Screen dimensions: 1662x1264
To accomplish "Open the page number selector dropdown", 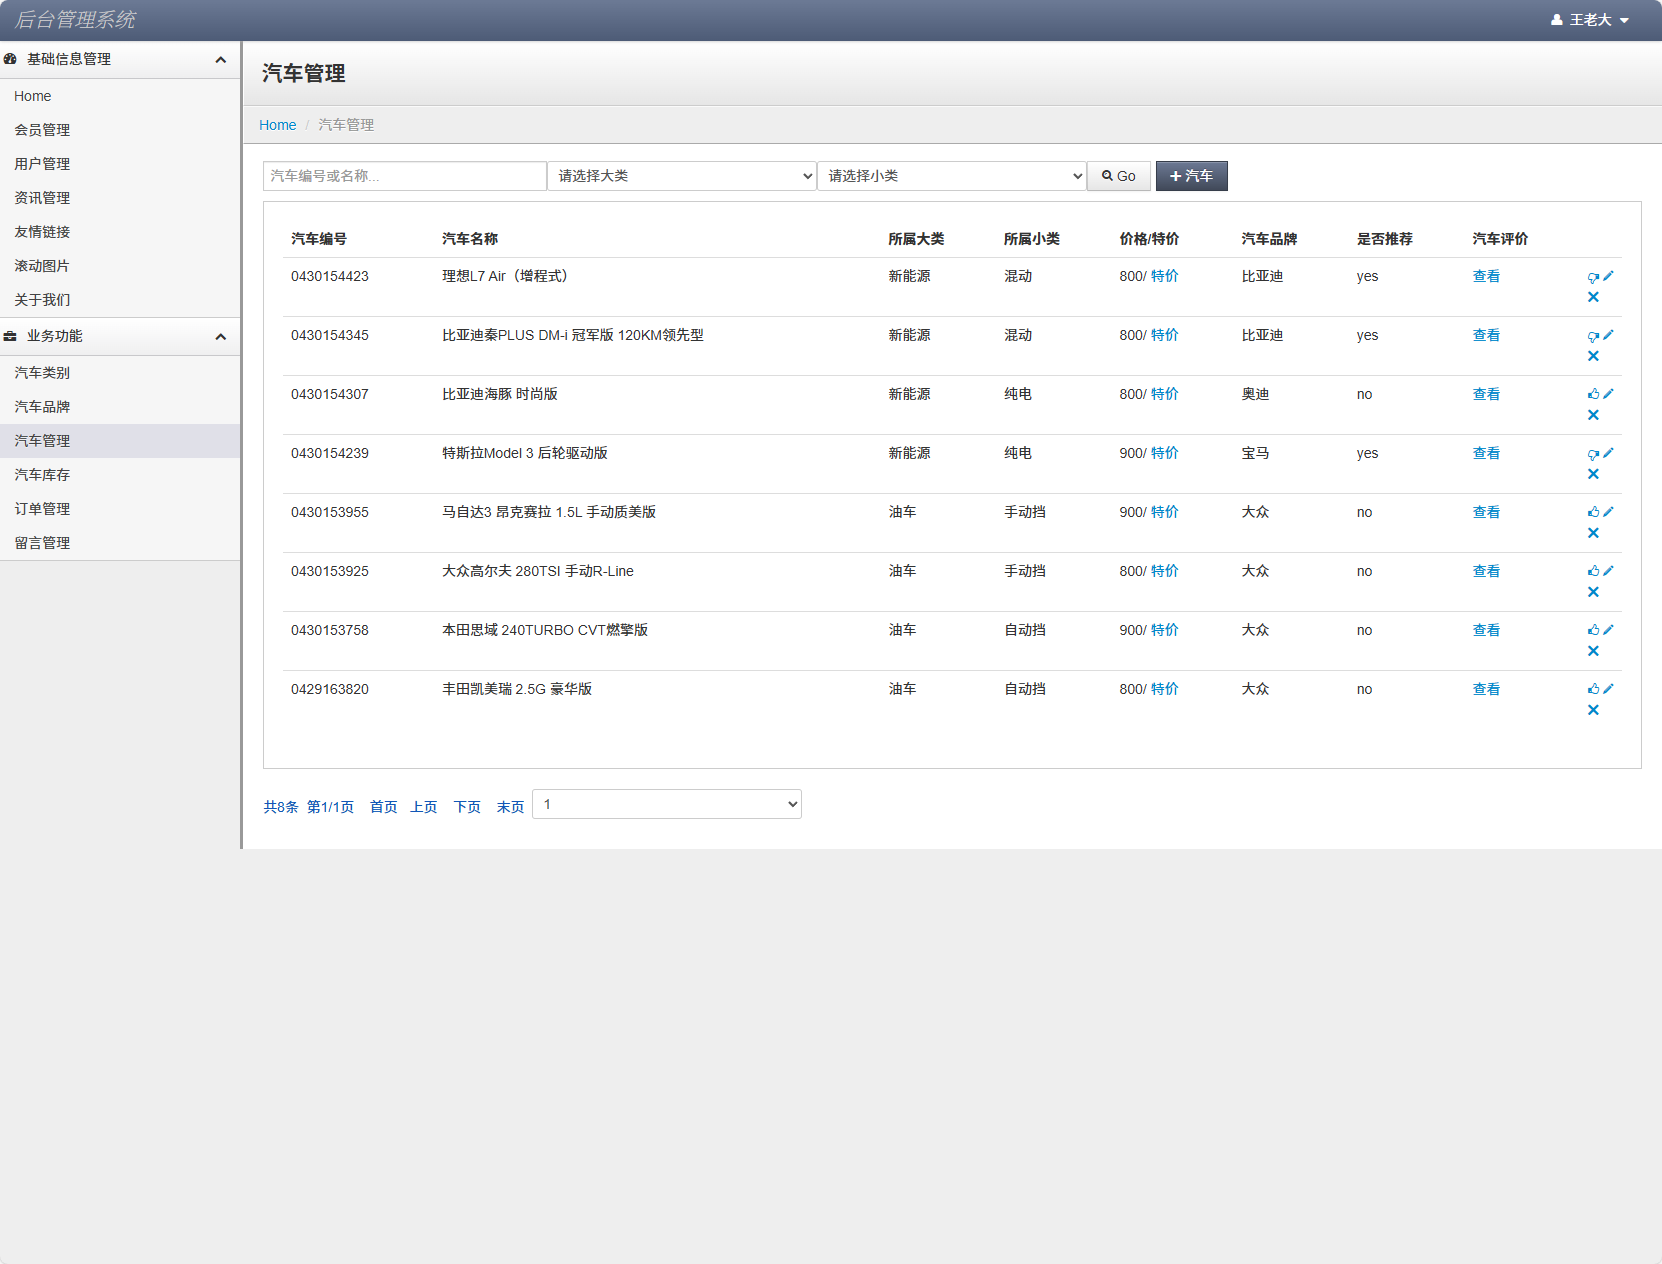I will 667,804.
